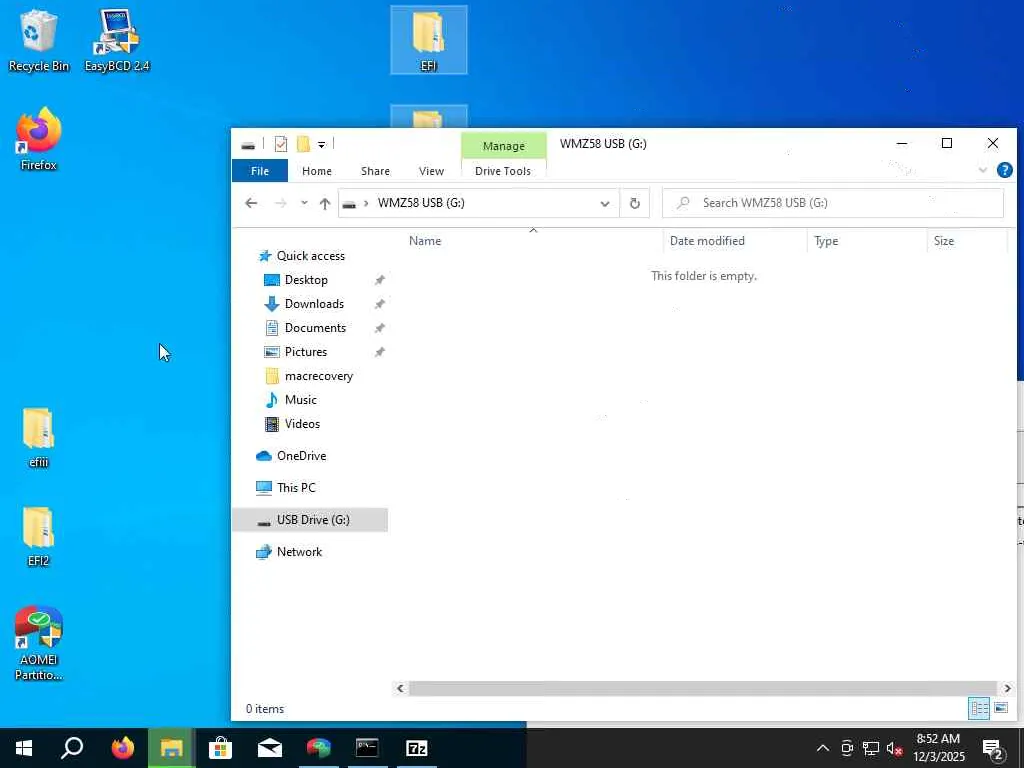The height and width of the screenshot is (768, 1024).
Task: Click the Properties quick access toolbar icon
Action: [x=281, y=144]
